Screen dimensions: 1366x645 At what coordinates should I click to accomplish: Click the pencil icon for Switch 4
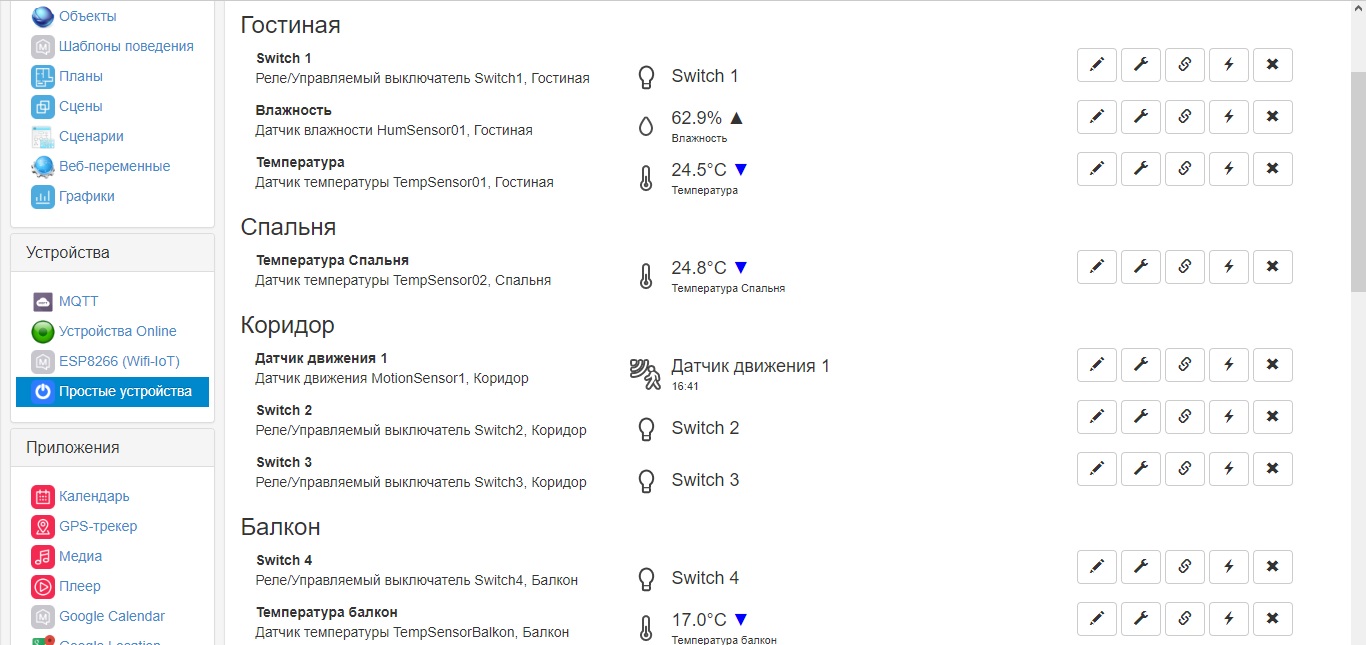1096,567
